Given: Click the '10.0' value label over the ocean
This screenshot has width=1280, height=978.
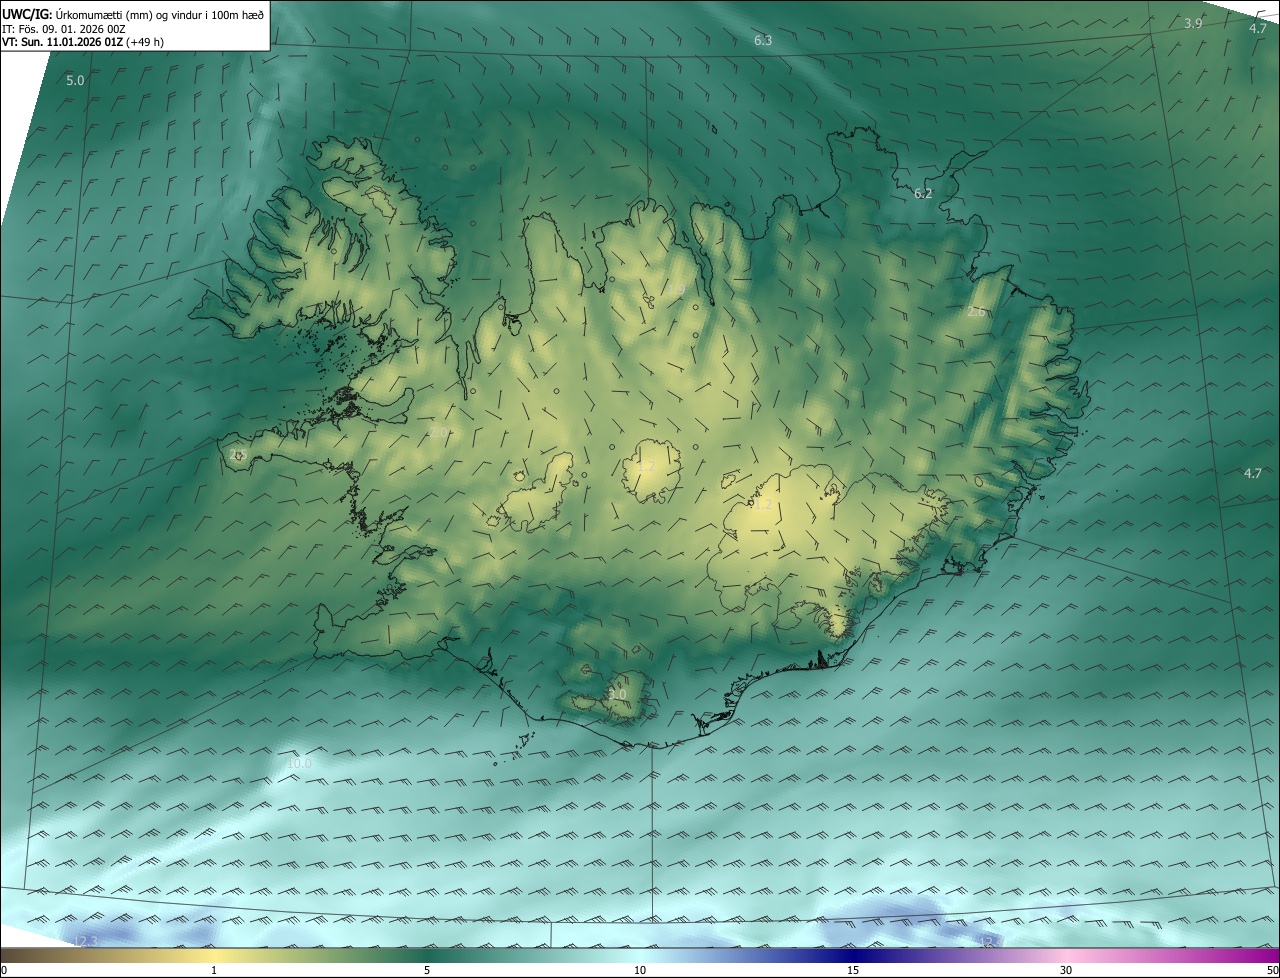Looking at the screenshot, I should (299, 763).
